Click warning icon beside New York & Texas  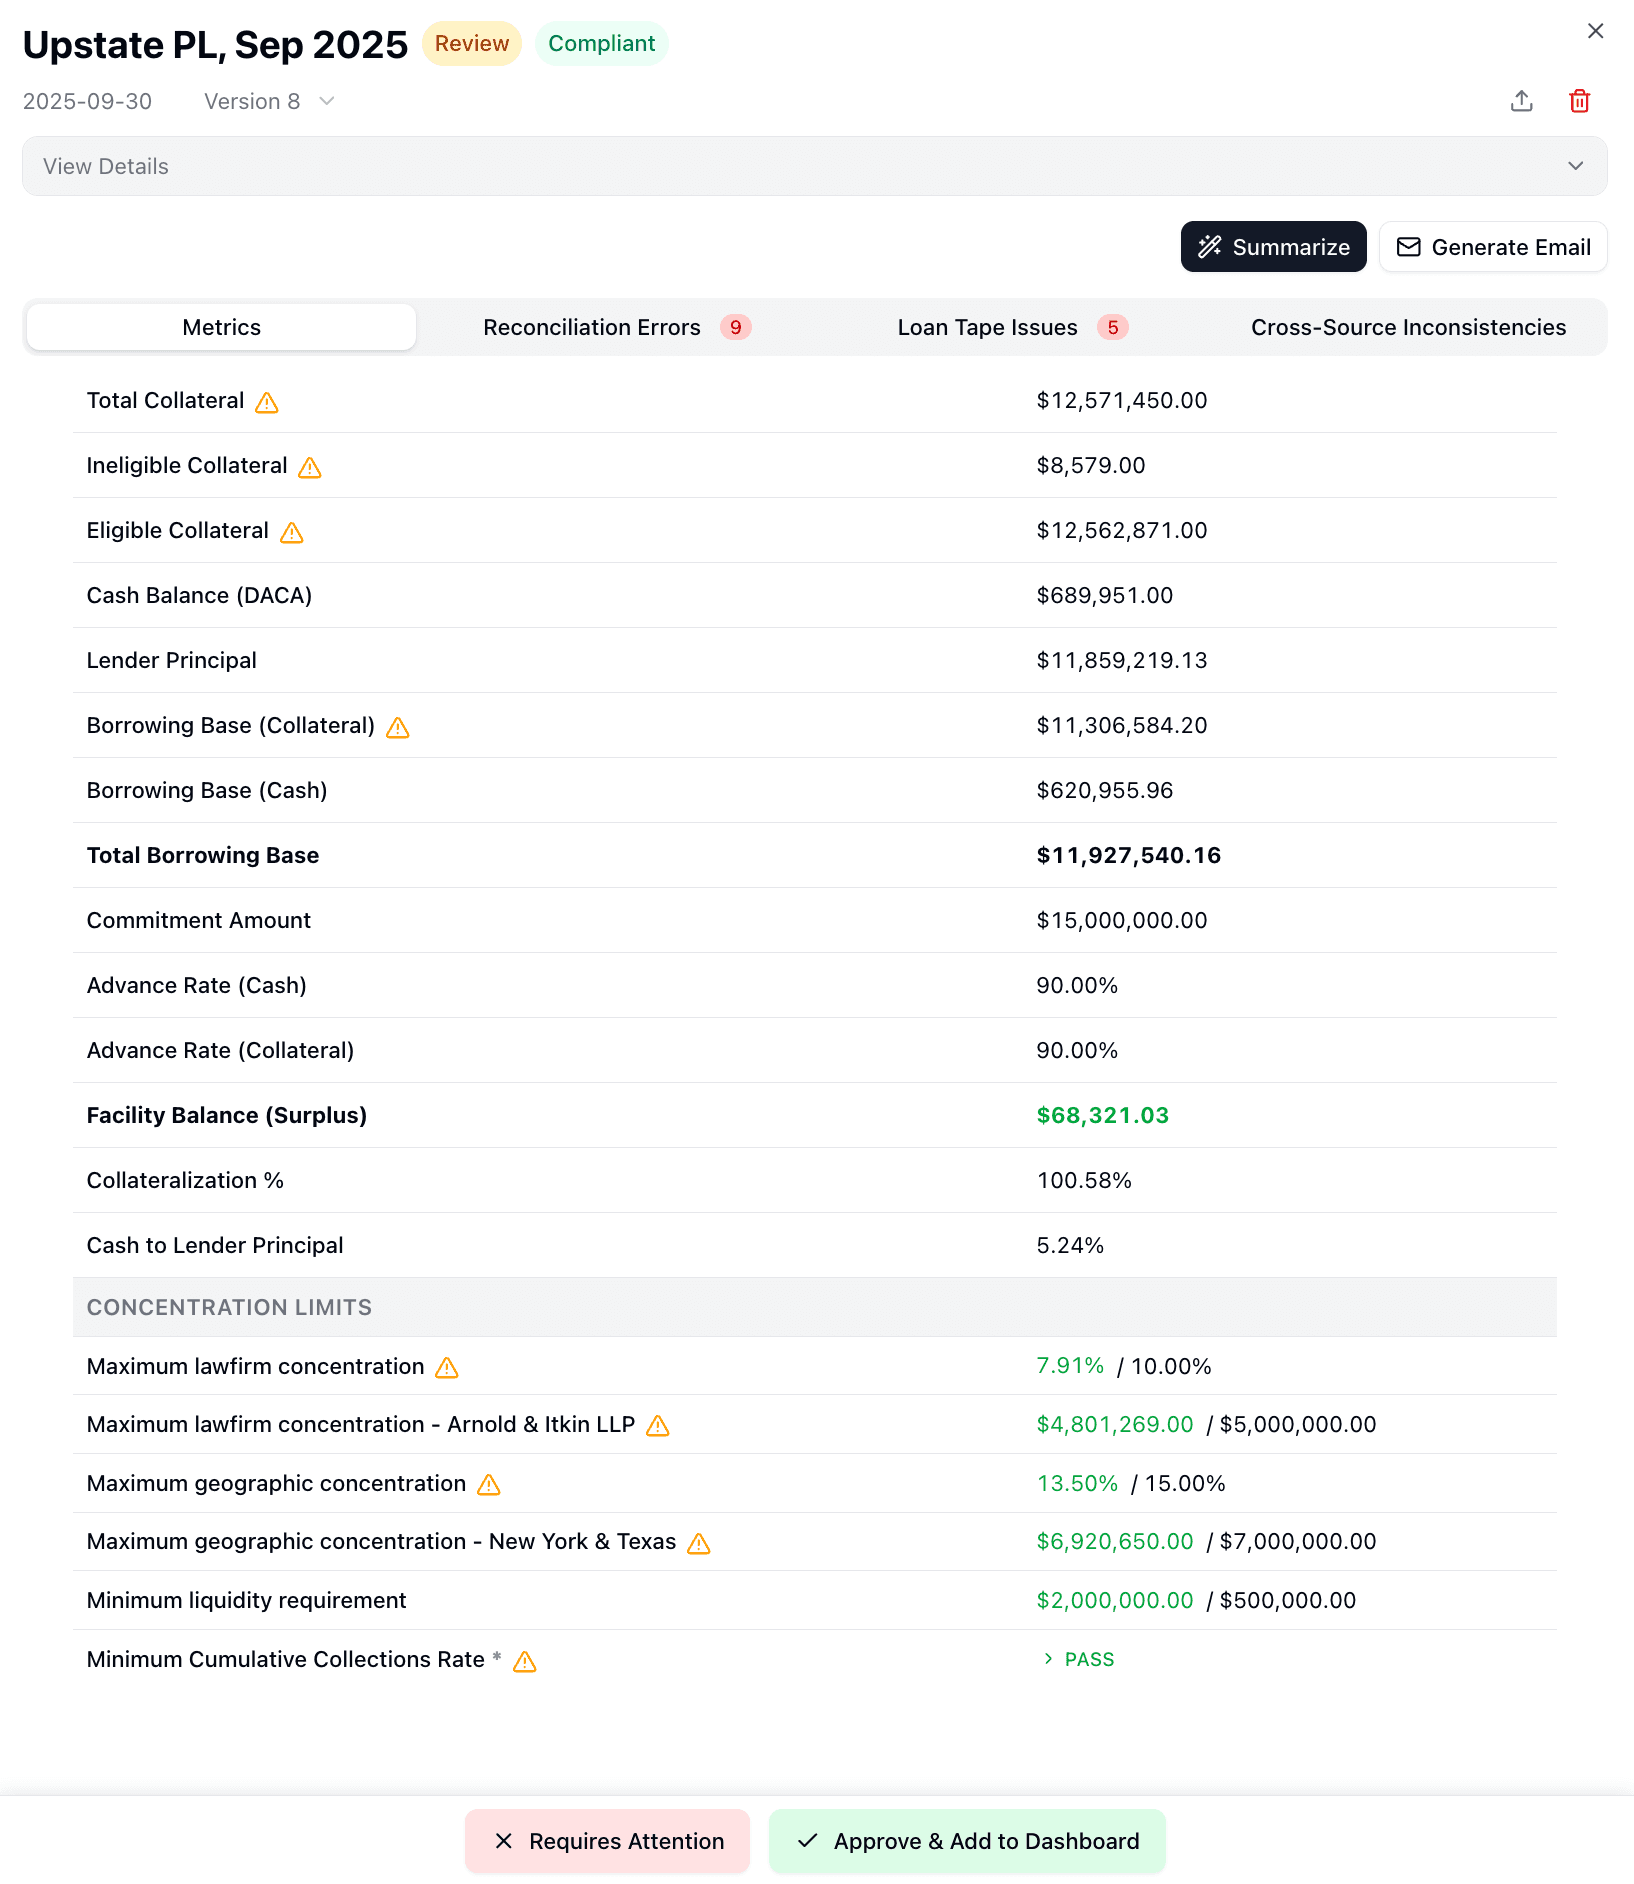[x=699, y=1543]
